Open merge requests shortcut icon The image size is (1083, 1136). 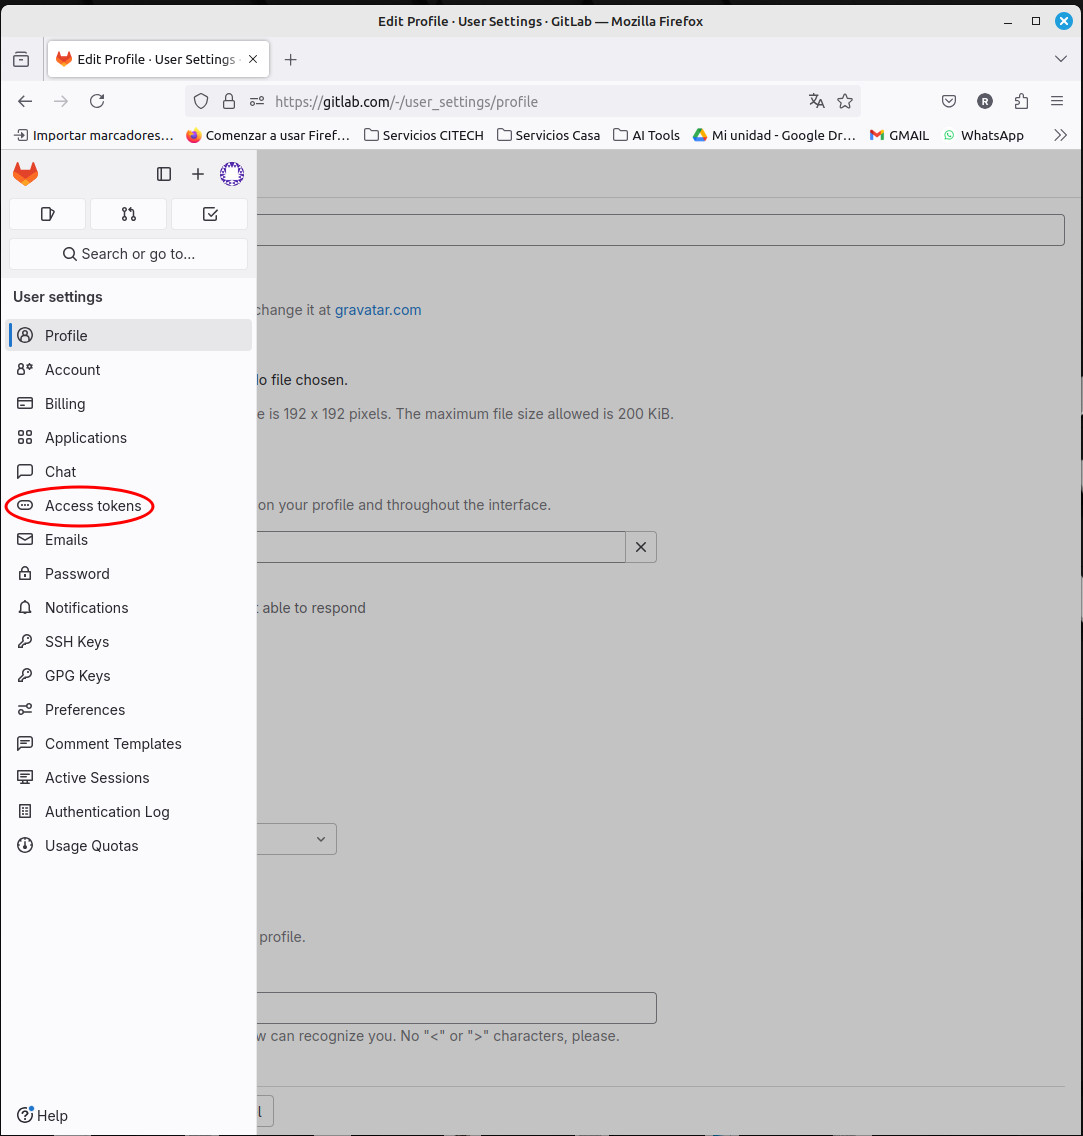pos(128,214)
